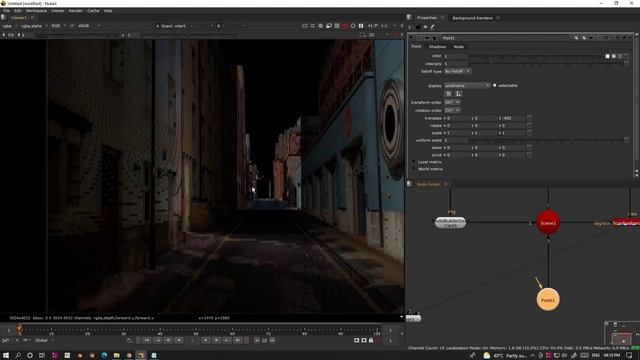Viewport: 640px width, 360px height.
Task: Open the Edit menu
Action: [x=18, y=11]
